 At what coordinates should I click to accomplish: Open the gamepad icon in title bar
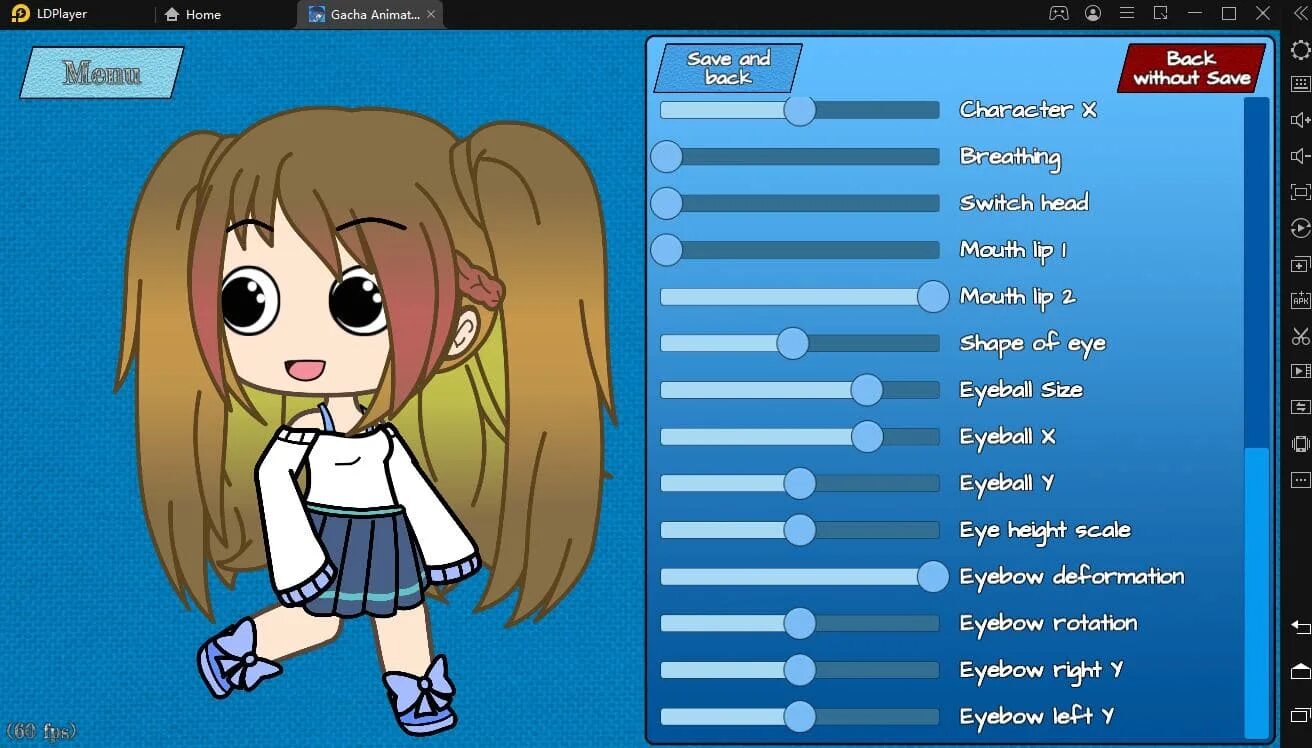pyautogui.click(x=1058, y=13)
